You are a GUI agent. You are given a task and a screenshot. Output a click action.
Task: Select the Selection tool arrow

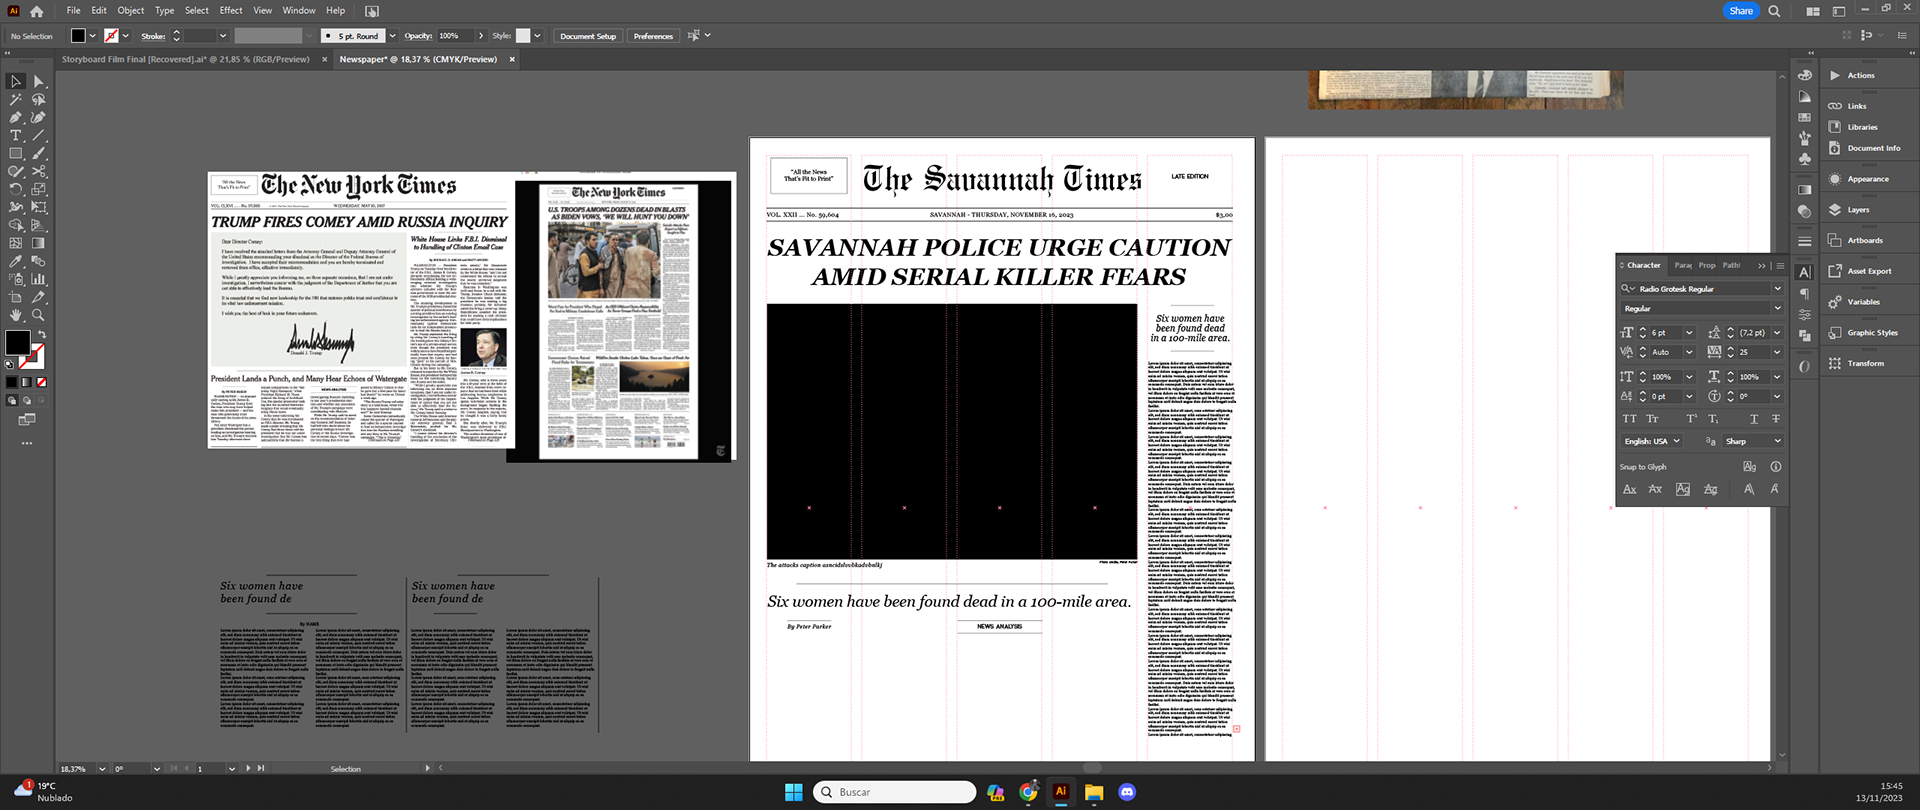coord(16,81)
